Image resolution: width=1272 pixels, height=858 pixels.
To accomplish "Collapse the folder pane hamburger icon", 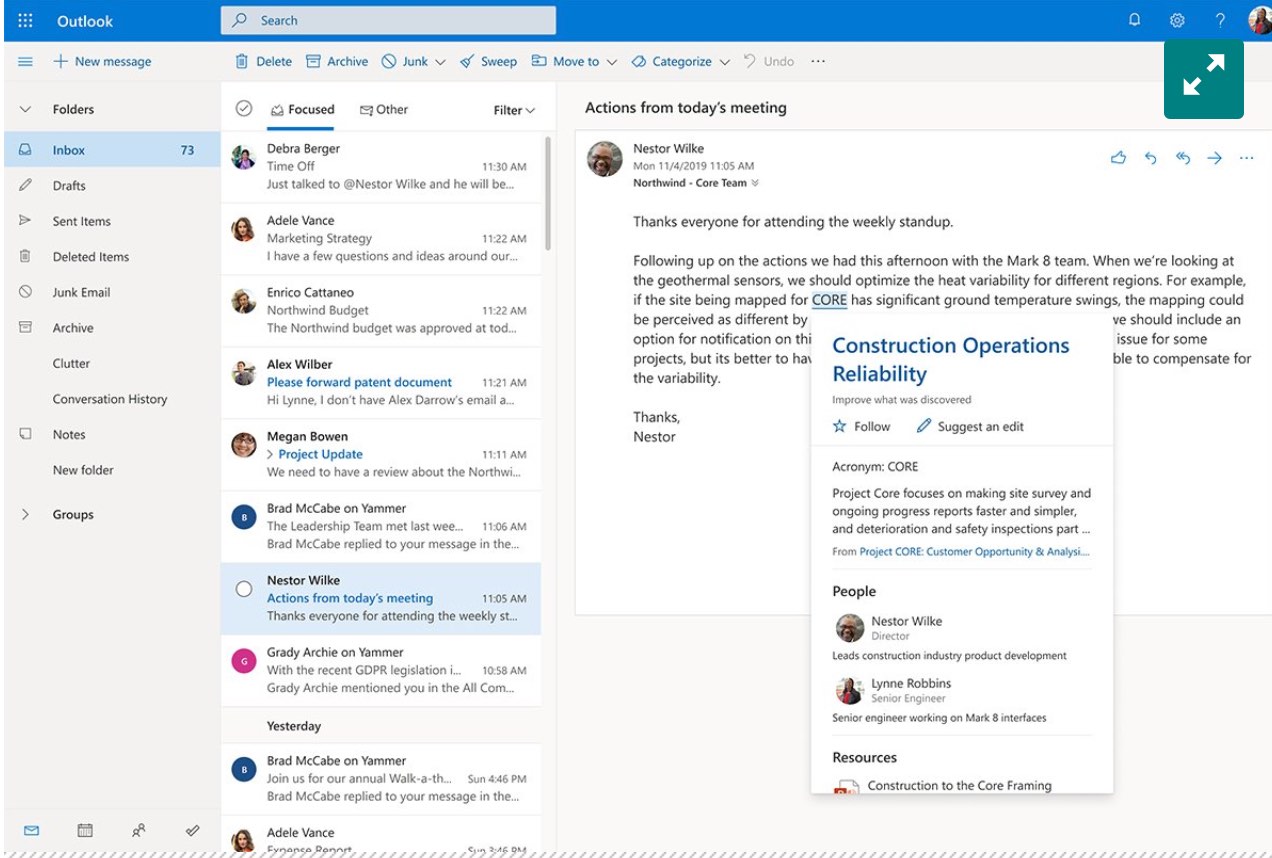I will (x=26, y=62).
